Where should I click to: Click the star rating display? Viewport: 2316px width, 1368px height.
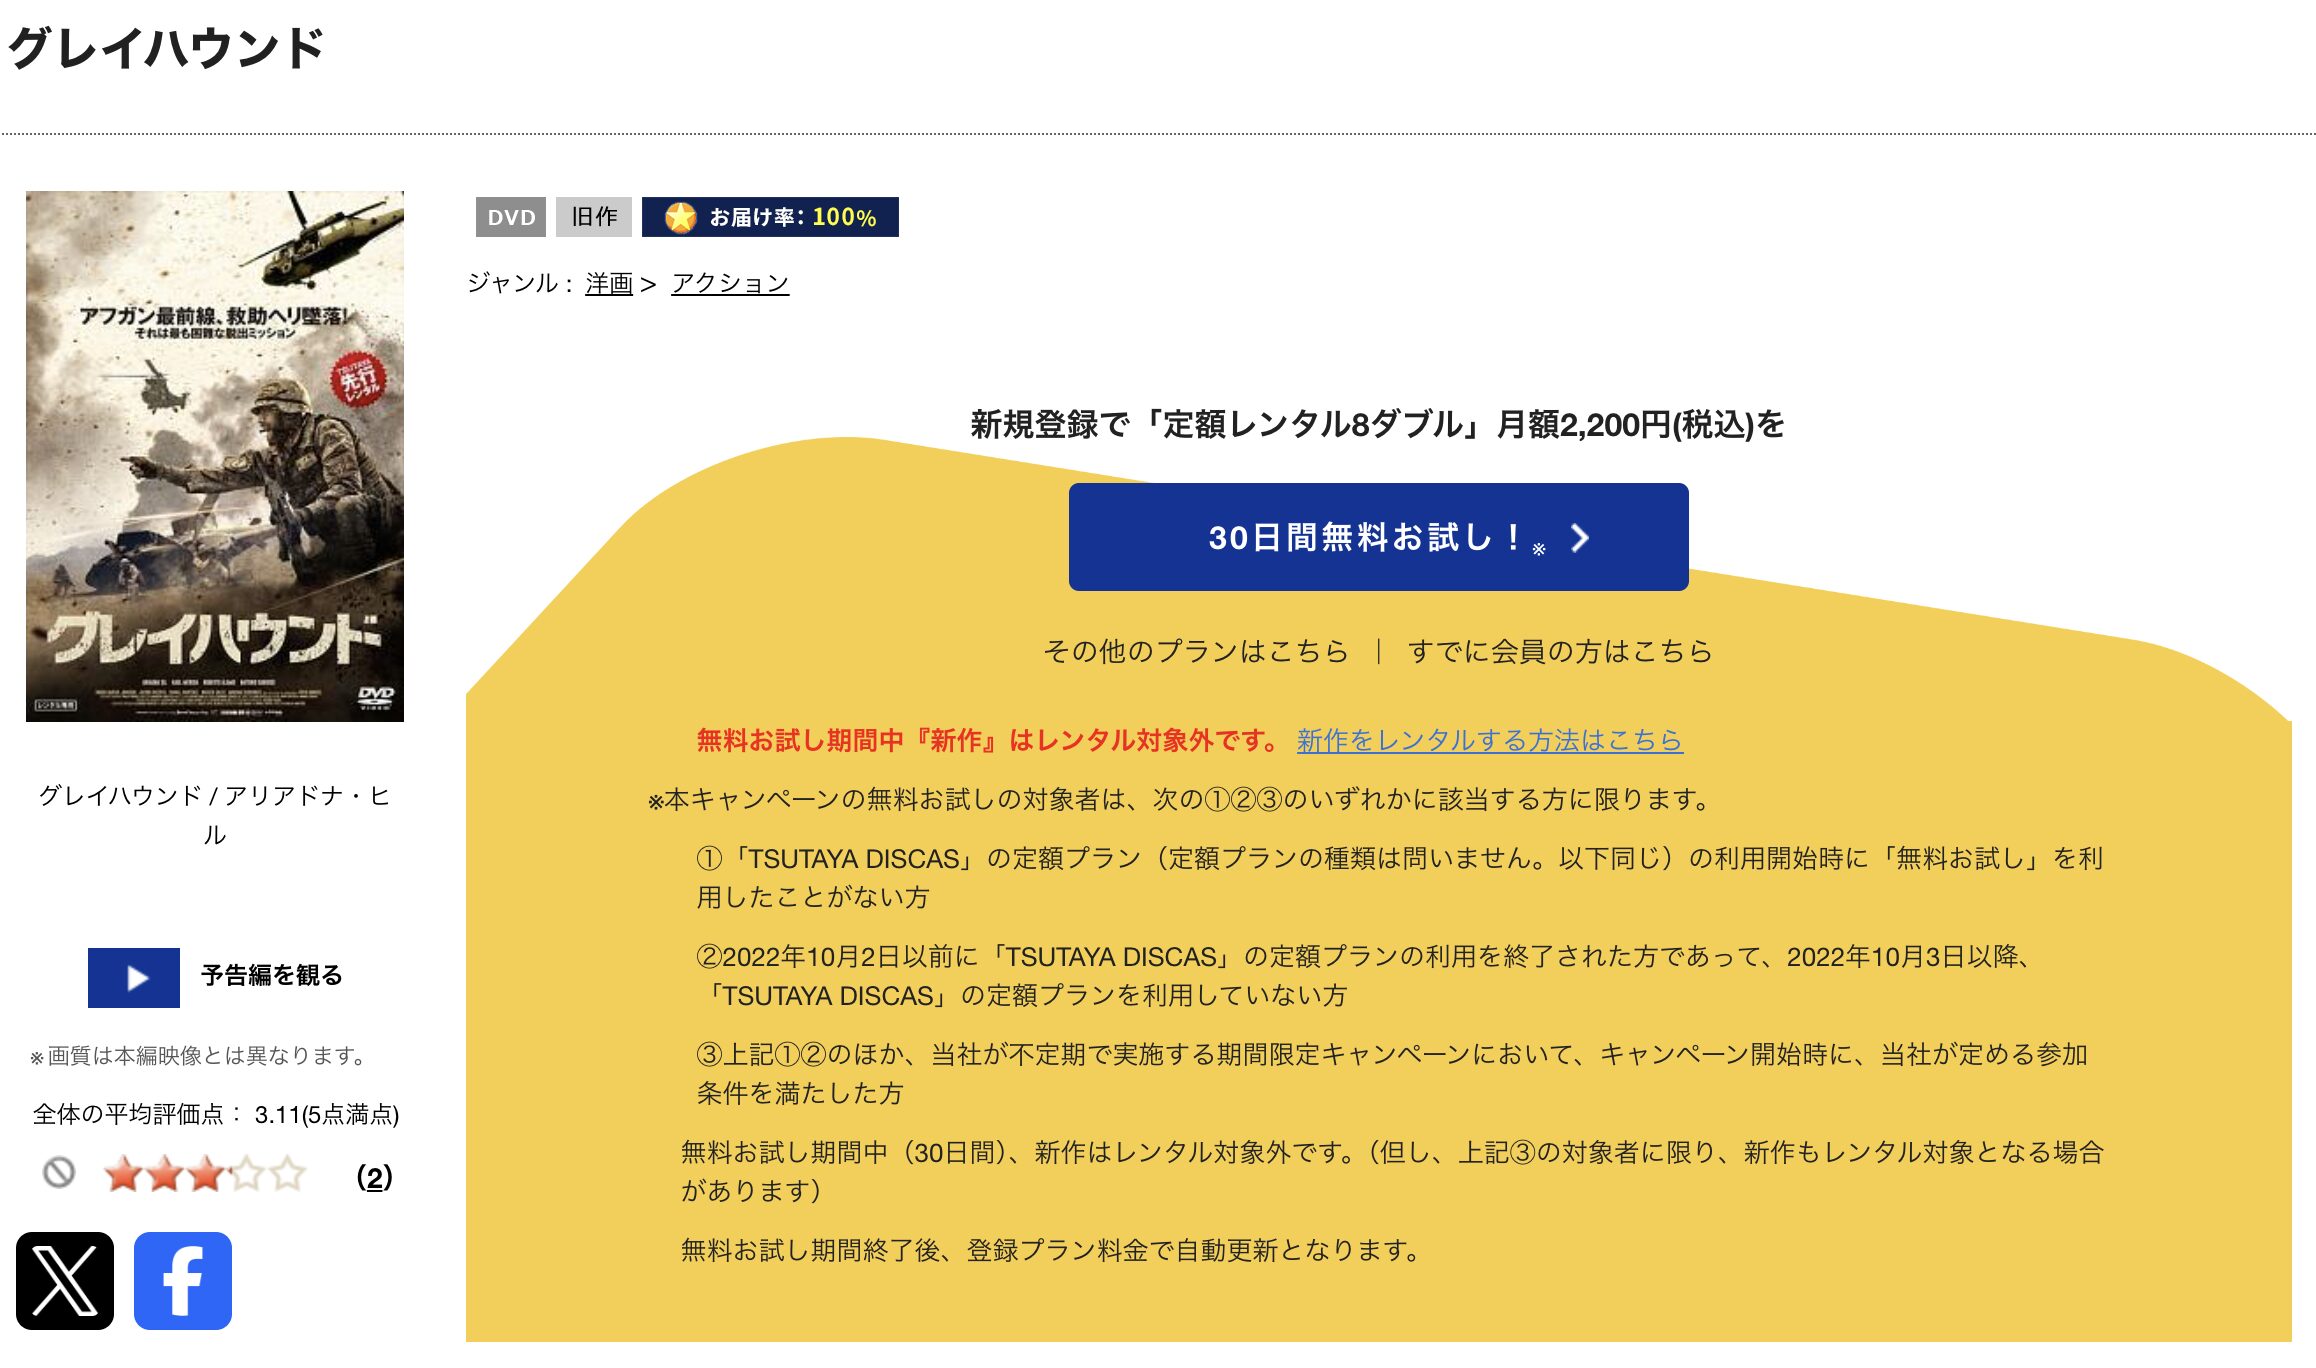pos(205,1174)
